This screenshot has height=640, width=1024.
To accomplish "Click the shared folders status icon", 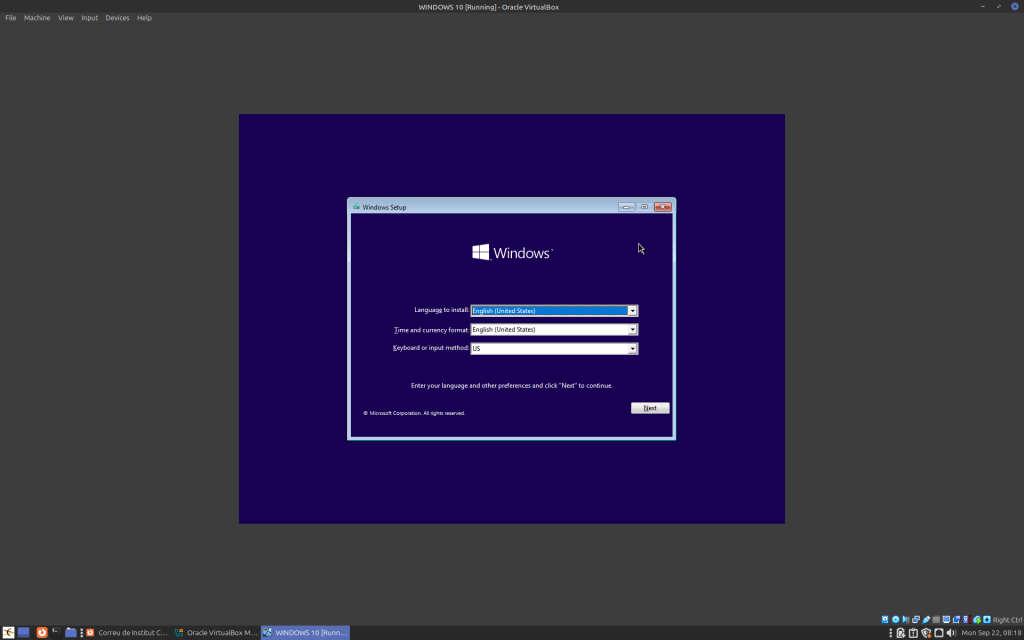I will tap(936, 620).
